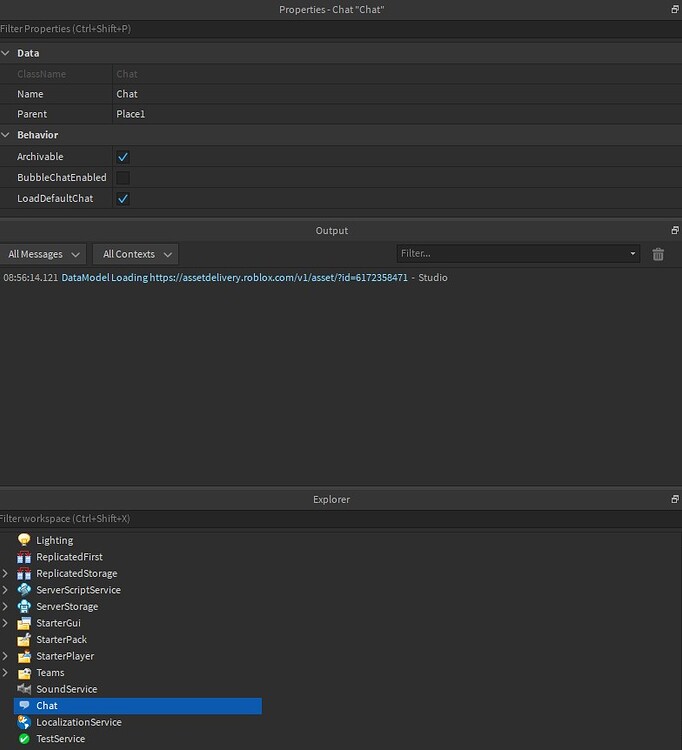
Task: Edit the Name property value Chat
Action: tap(397, 94)
